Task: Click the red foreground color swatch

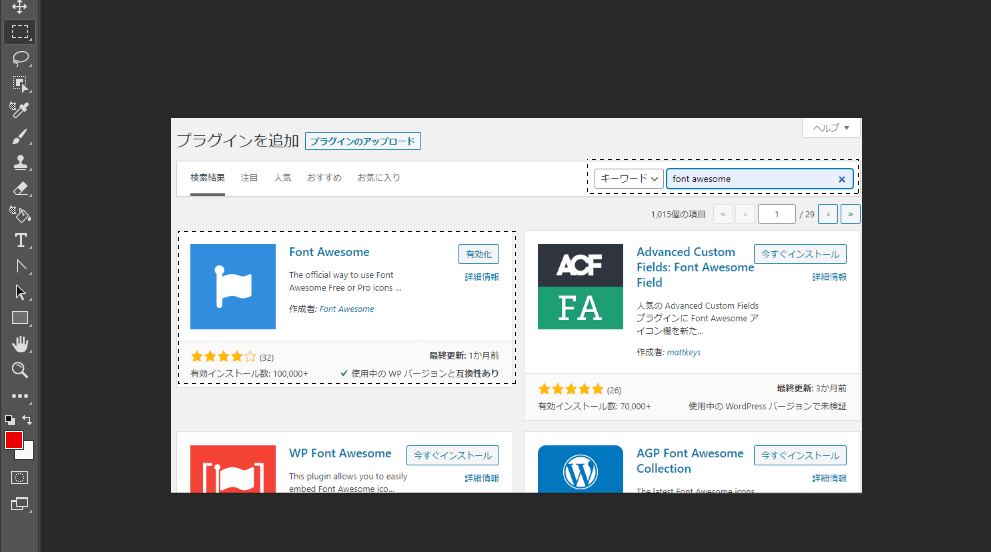Action: 13,440
